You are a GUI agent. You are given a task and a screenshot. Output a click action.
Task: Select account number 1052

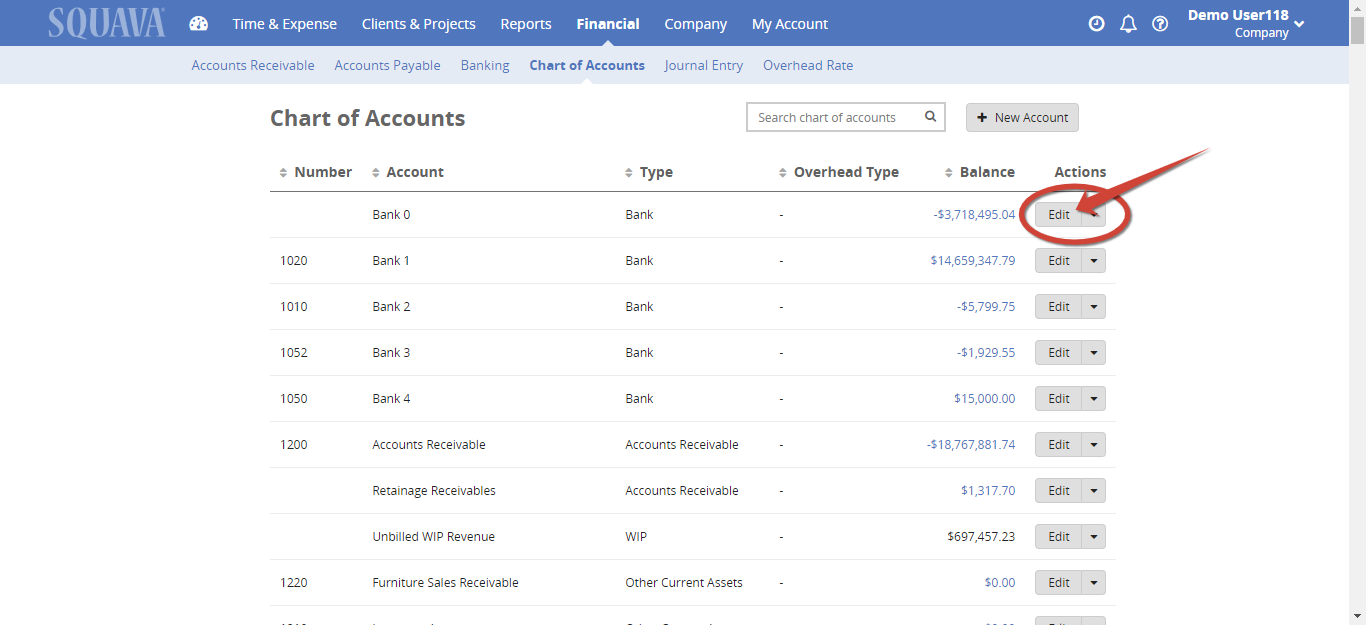(294, 353)
